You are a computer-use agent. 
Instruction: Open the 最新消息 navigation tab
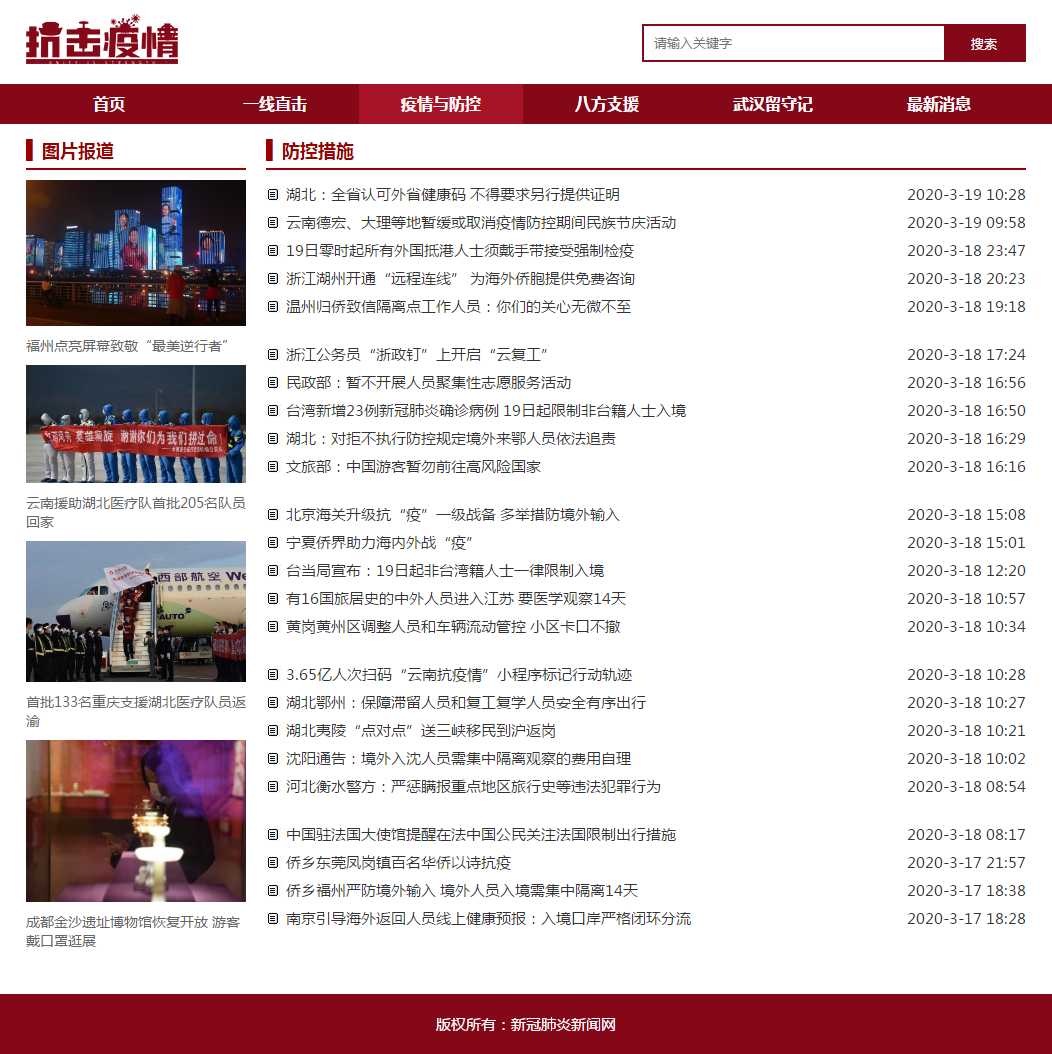pyautogui.click(x=938, y=104)
